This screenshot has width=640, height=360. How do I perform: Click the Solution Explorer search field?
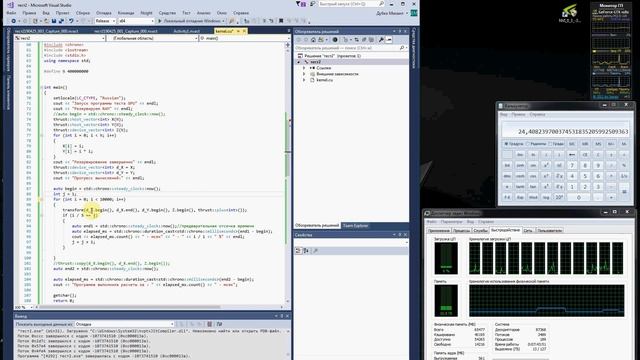(x=350, y=48)
